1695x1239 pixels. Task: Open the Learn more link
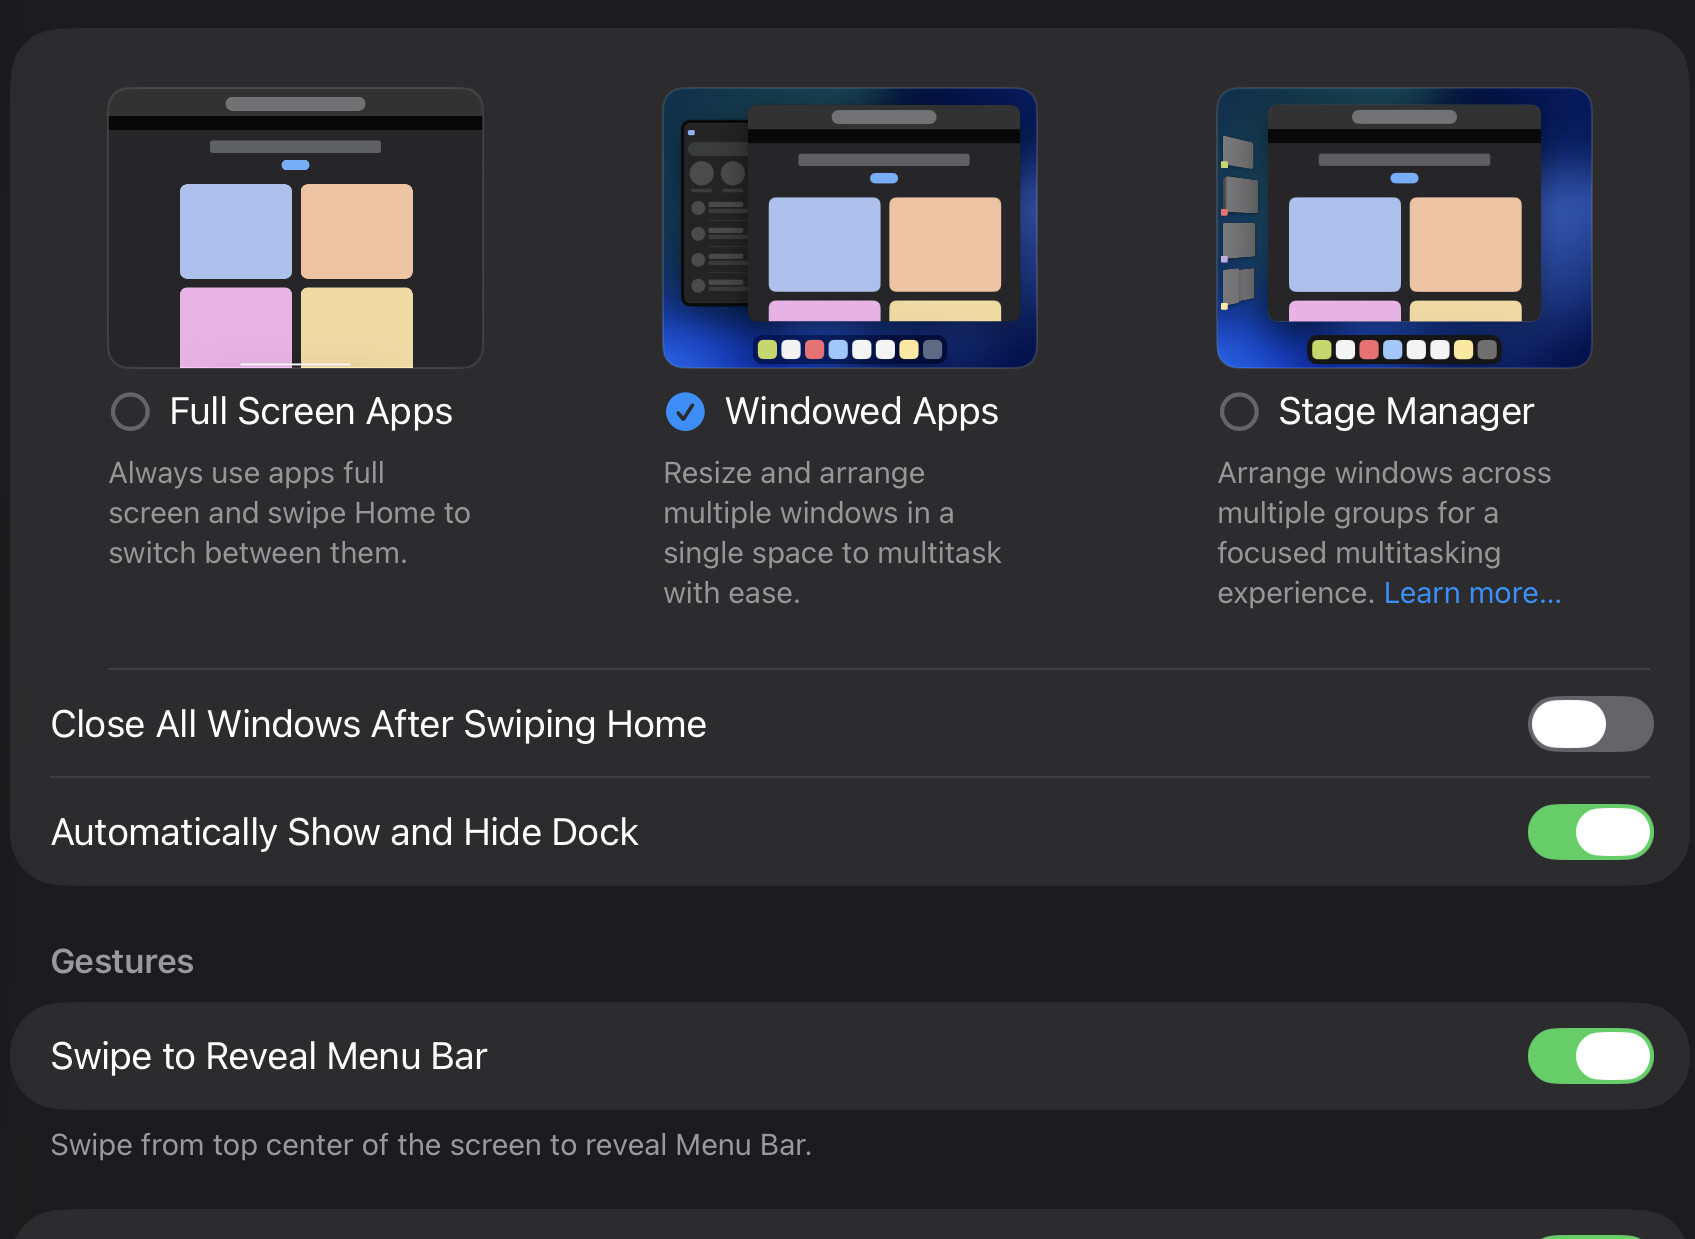coord(1472,593)
